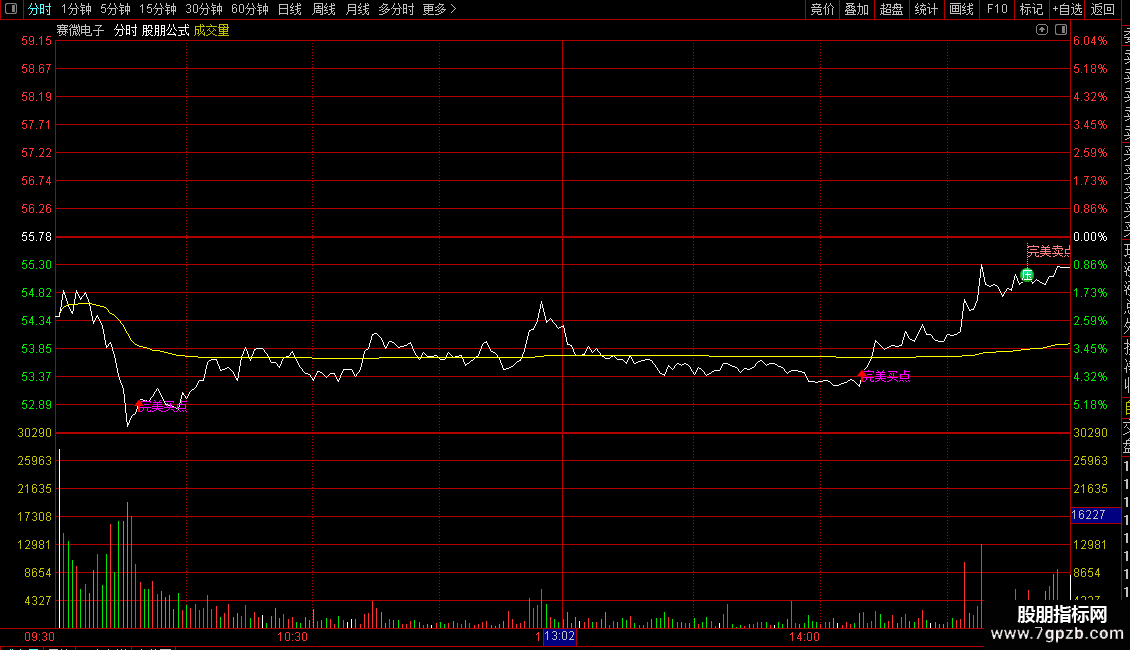The image size is (1130, 650).
Task: Switch to the 60分钟 period
Action: click(x=250, y=9)
